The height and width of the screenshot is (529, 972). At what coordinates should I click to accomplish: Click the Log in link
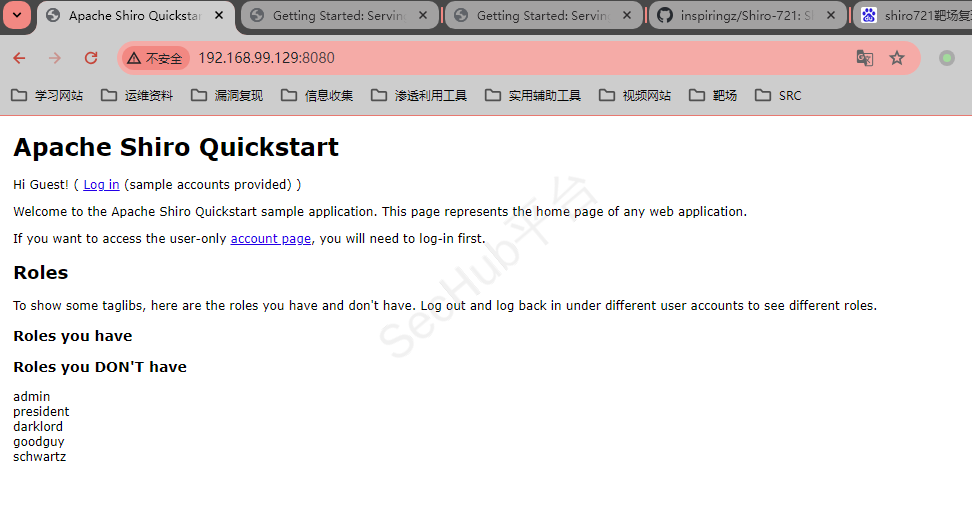tap(101, 184)
